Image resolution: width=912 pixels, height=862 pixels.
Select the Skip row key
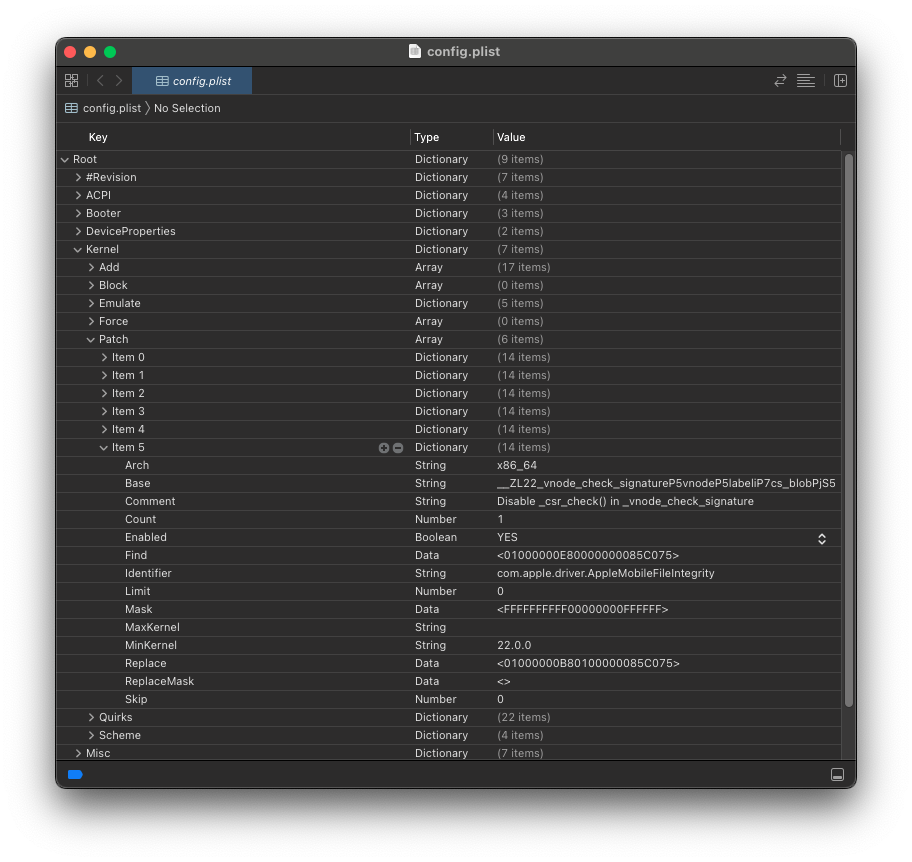click(136, 700)
